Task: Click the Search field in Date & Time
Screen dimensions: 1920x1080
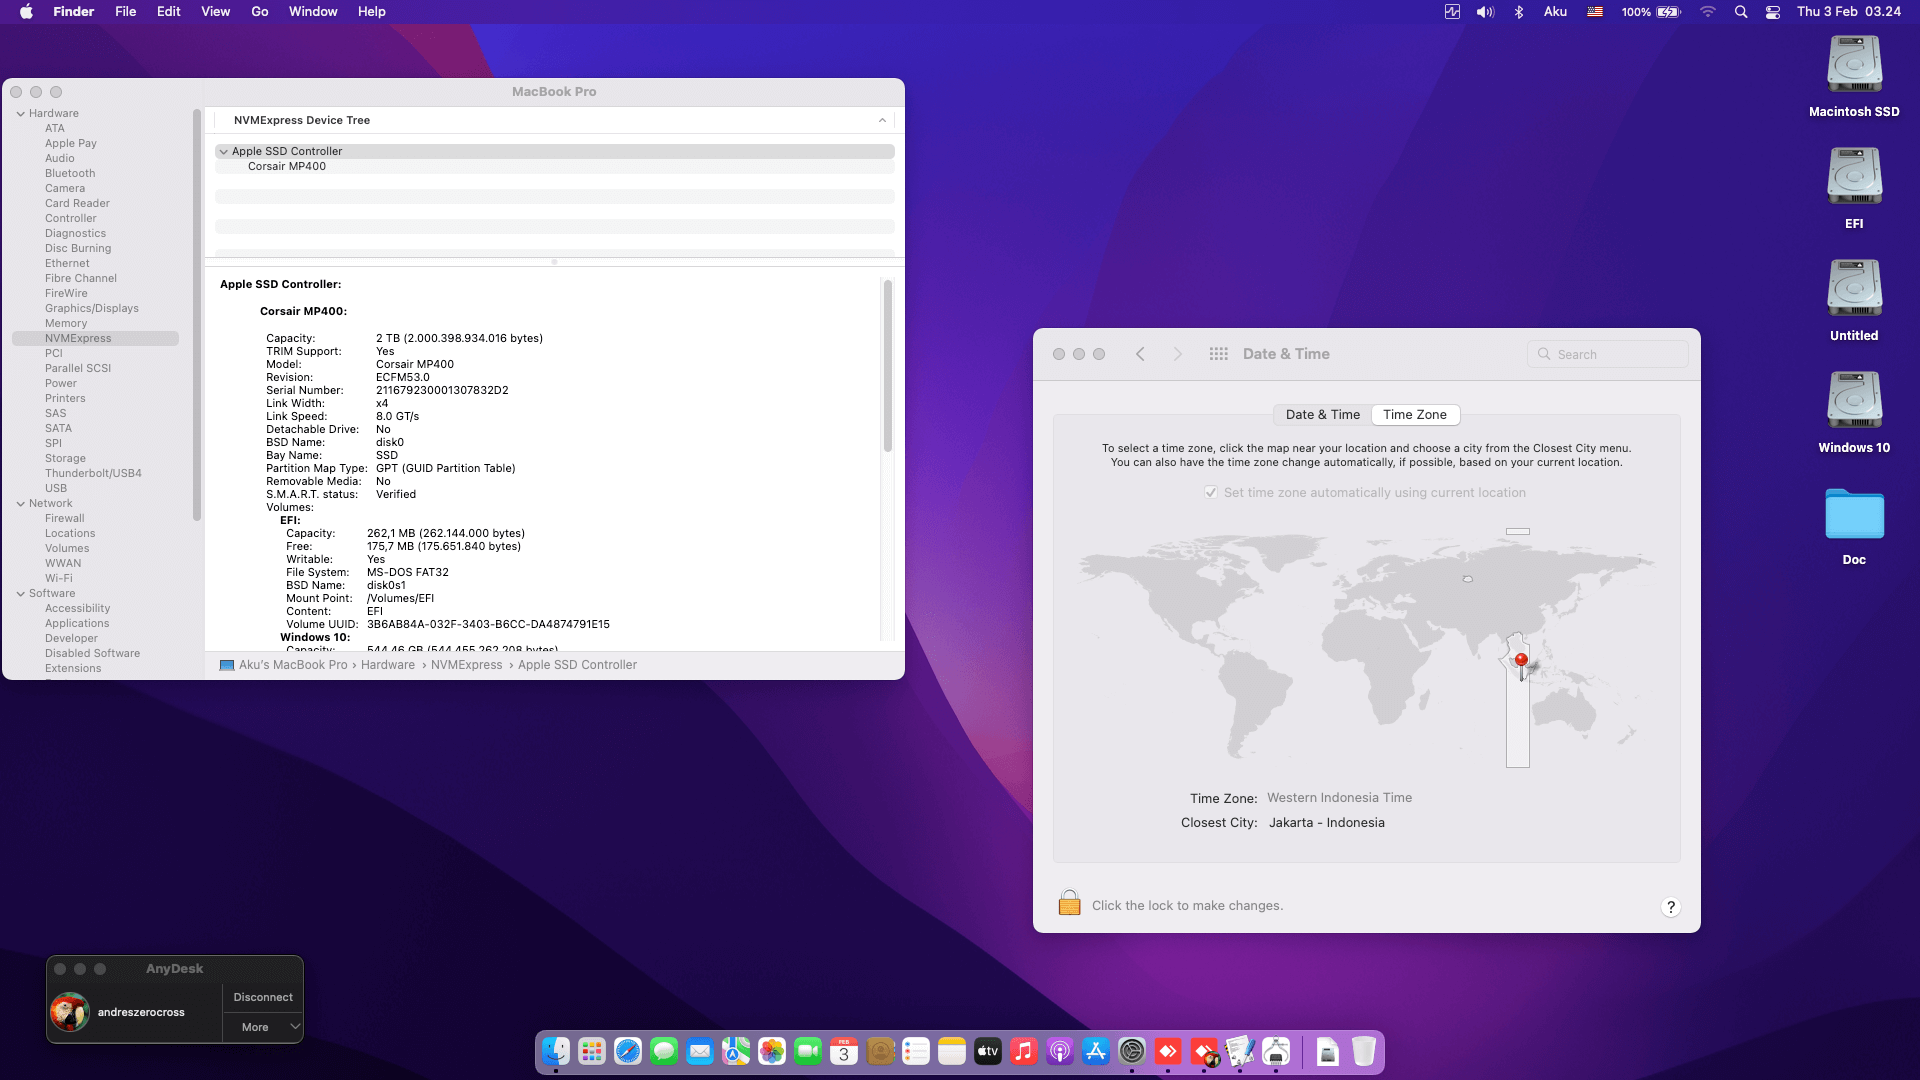Action: [1612, 354]
